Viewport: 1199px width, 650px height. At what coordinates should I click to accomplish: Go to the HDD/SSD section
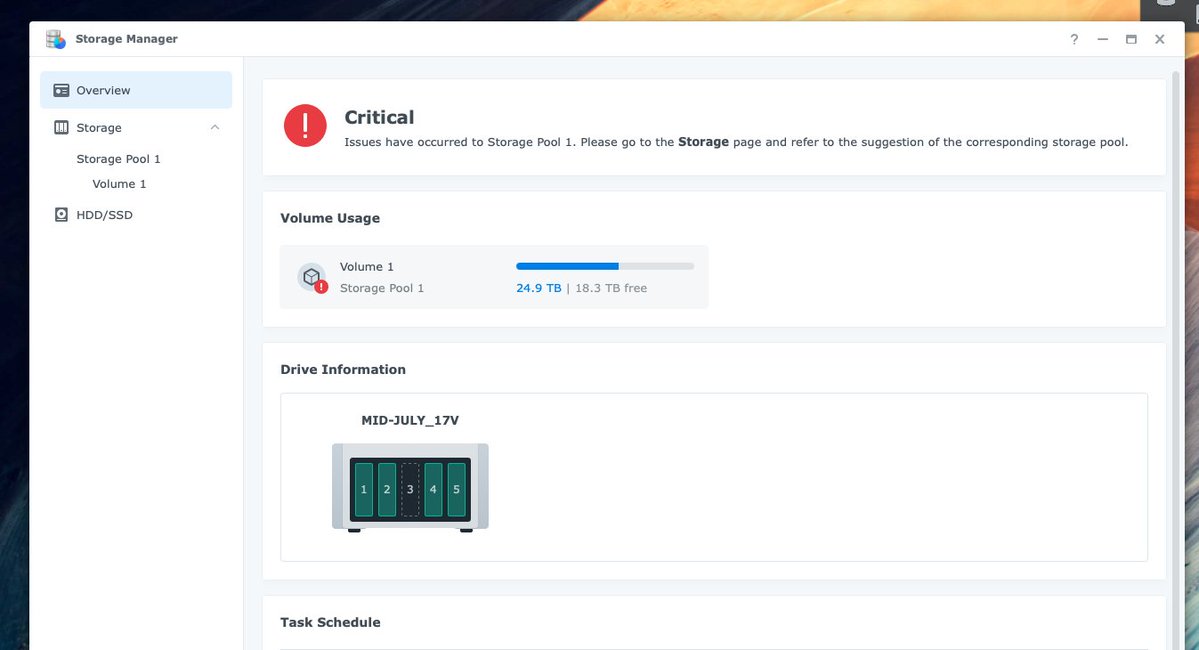tap(136, 215)
